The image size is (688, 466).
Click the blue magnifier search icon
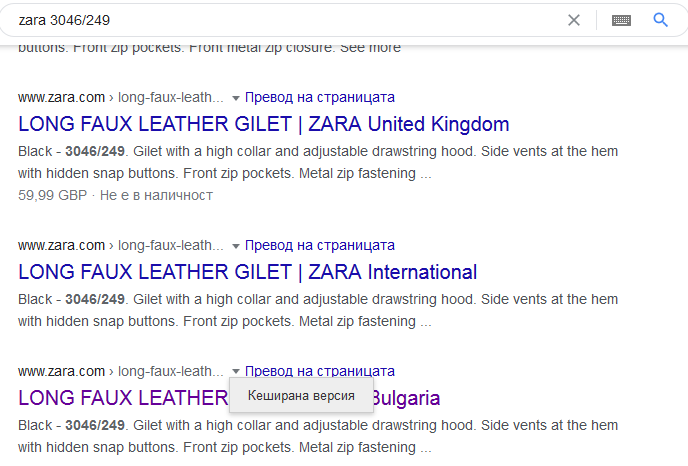coord(660,20)
